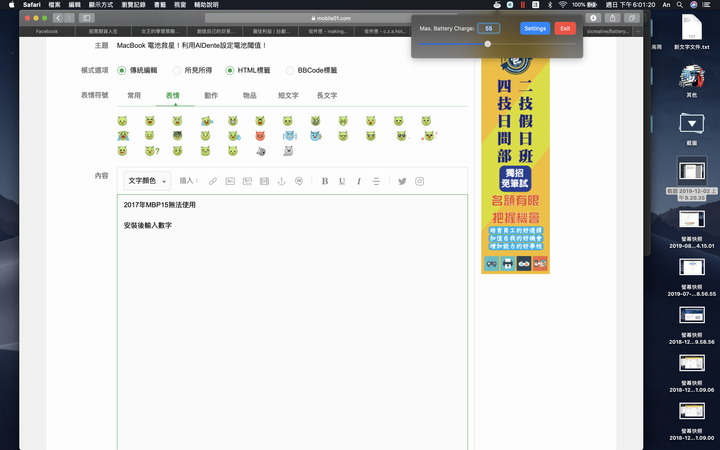Click the AlDente menu bar icon
This screenshot has height=450, width=720.
point(497,5)
